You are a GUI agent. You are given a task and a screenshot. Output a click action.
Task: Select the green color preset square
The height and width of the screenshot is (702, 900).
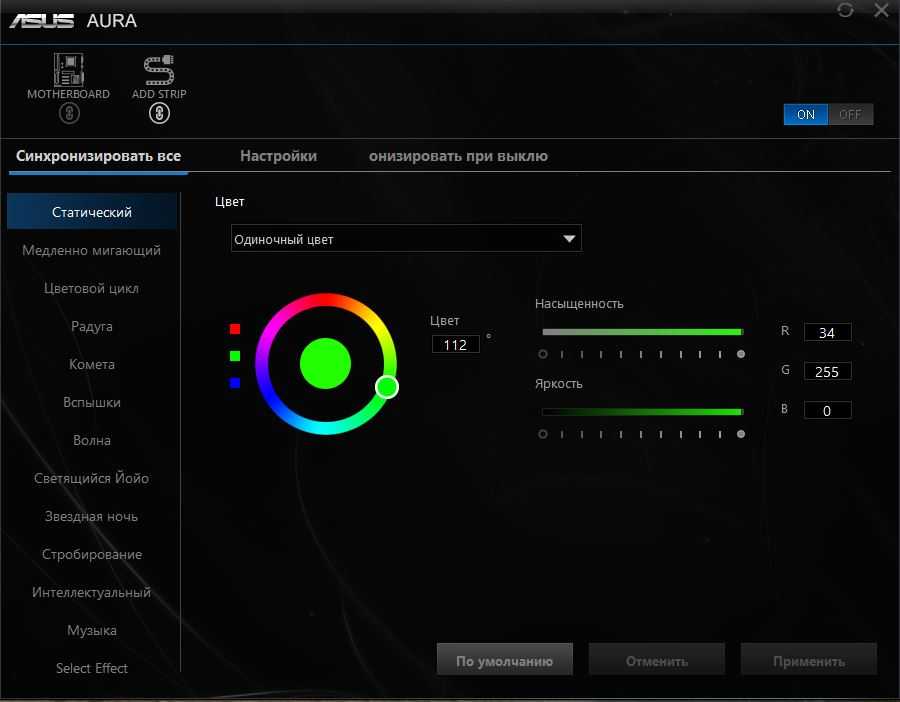pos(235,355)
